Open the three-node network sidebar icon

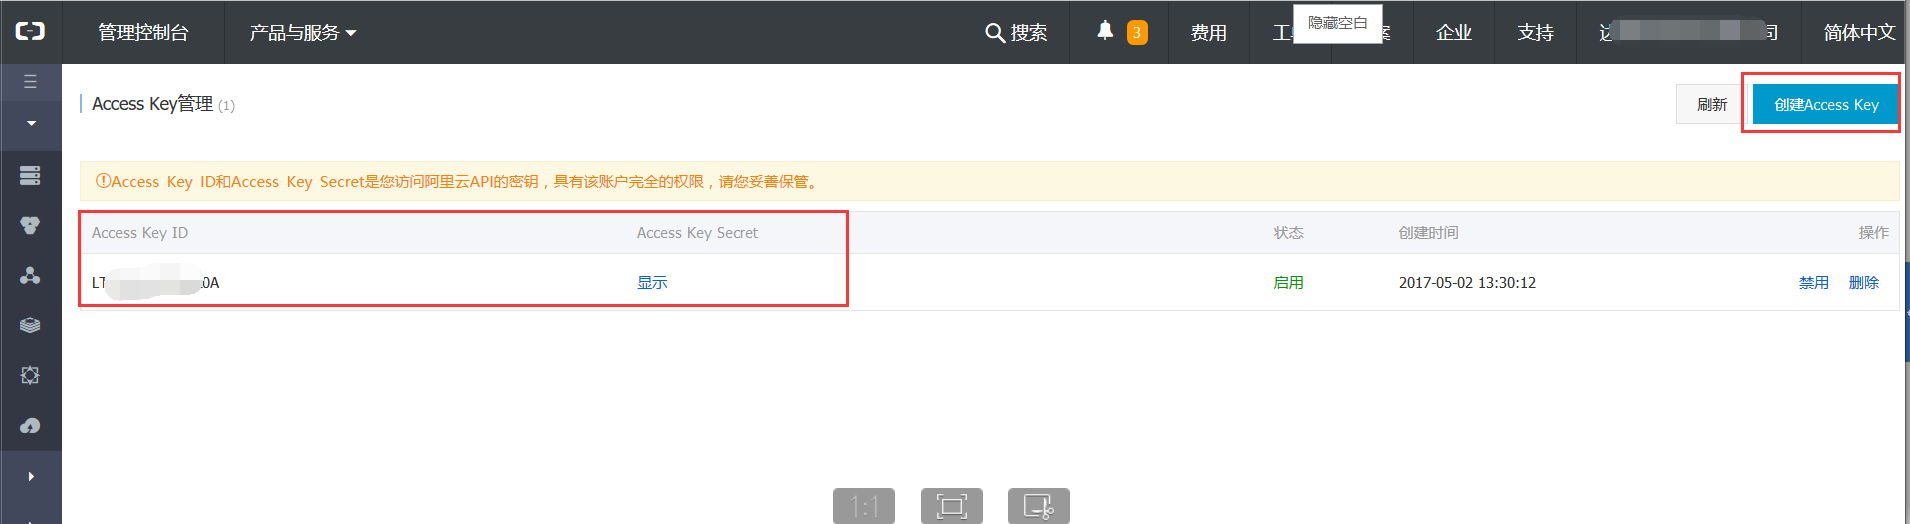coord(30,276)
